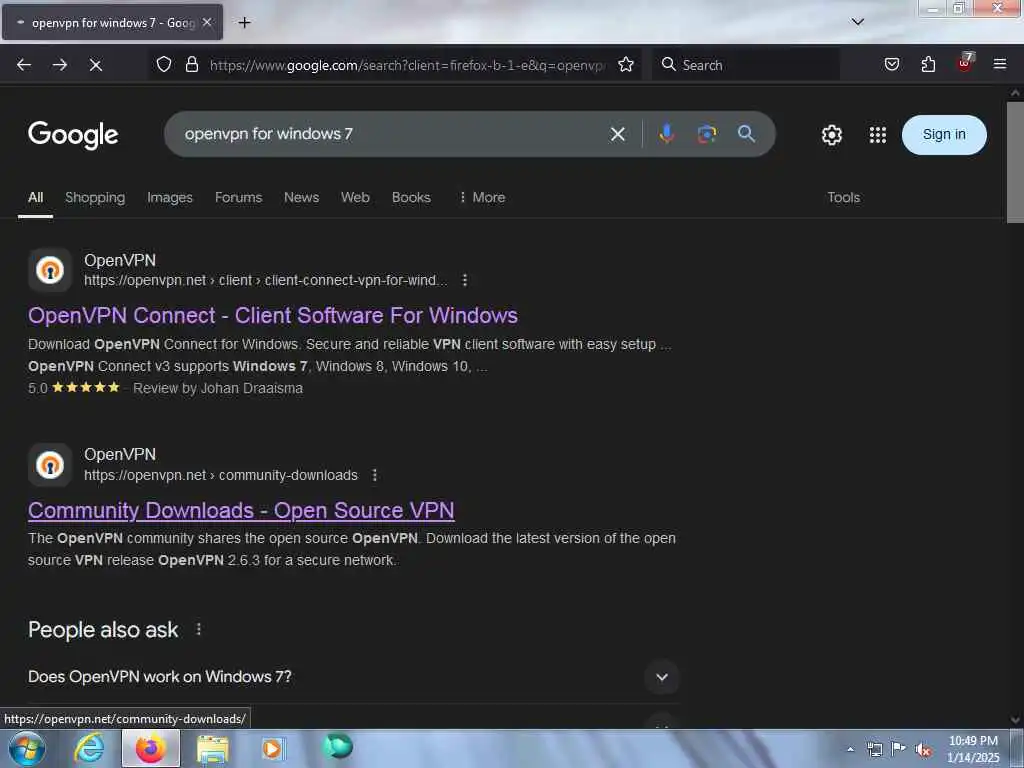
Task: Open OpenVPN Connect Client Software For Windows link
Action: [x=272, y=315]
